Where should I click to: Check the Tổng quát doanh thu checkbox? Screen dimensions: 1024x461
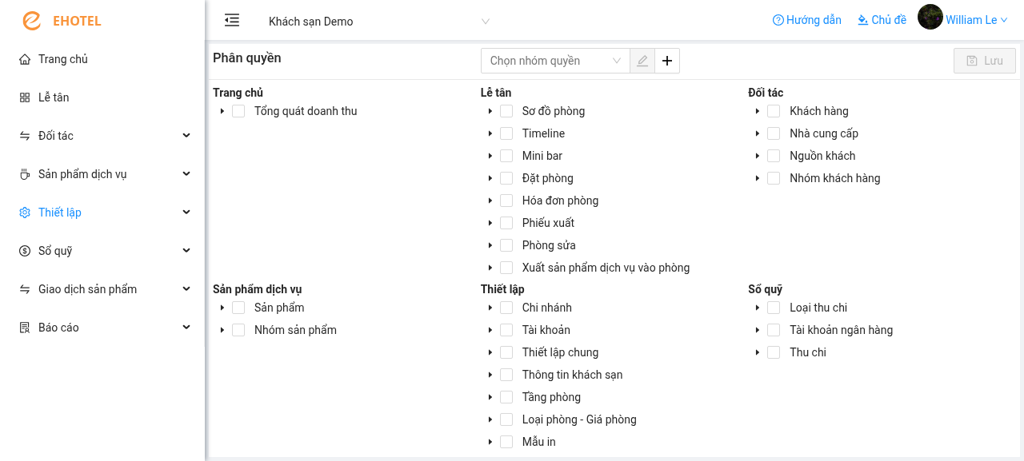pos(238,111)
